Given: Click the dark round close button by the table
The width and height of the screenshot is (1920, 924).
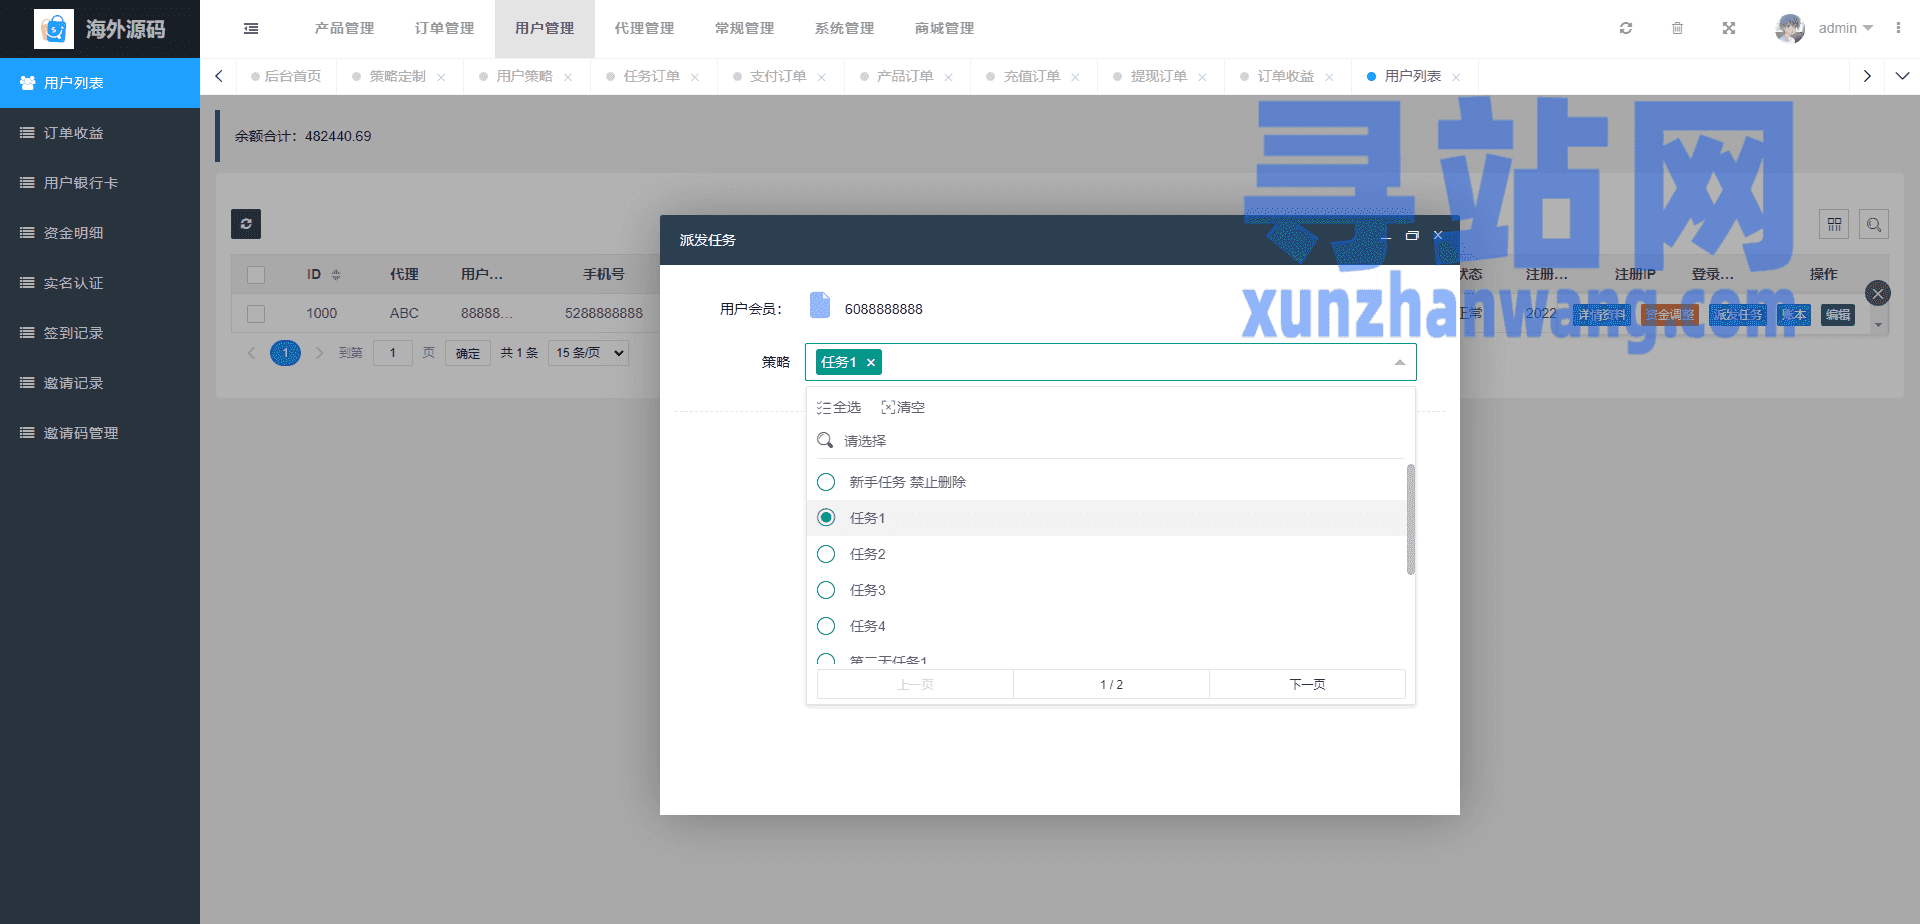Looking at the screenshot, I should pyautogui.click(x=1878, y=293).
